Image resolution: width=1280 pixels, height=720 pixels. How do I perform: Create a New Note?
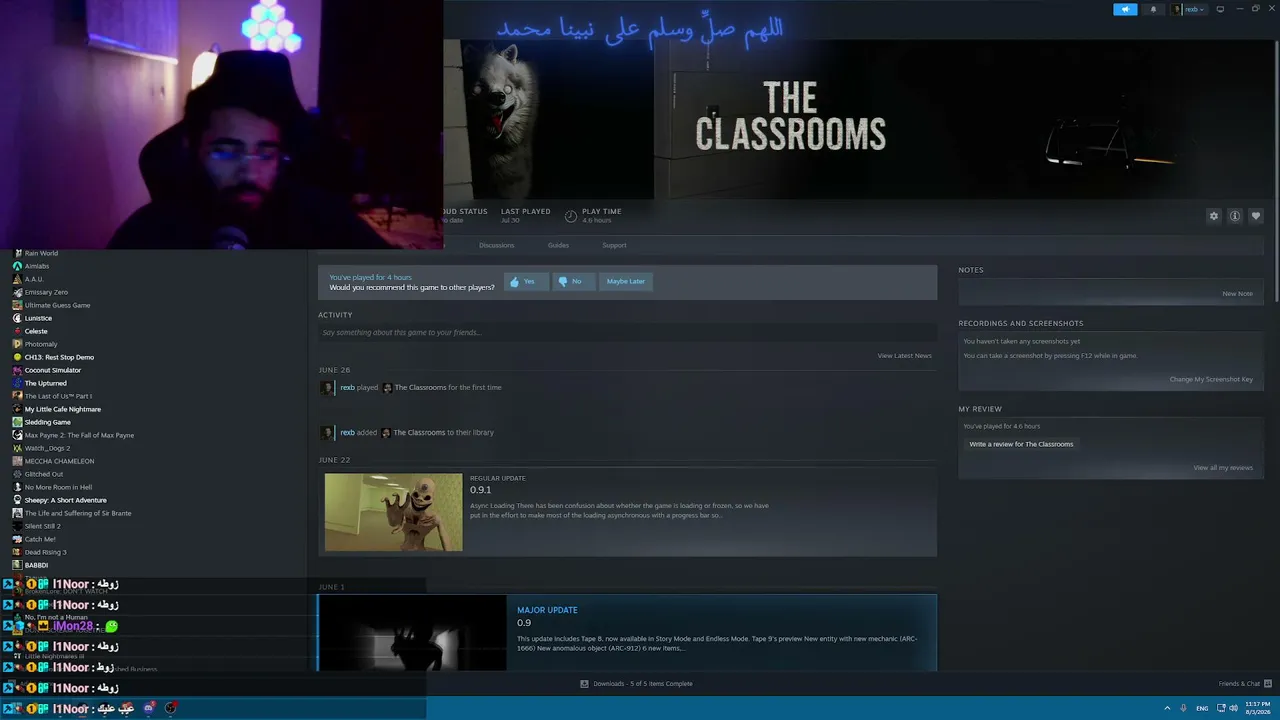click(1237, 294)
